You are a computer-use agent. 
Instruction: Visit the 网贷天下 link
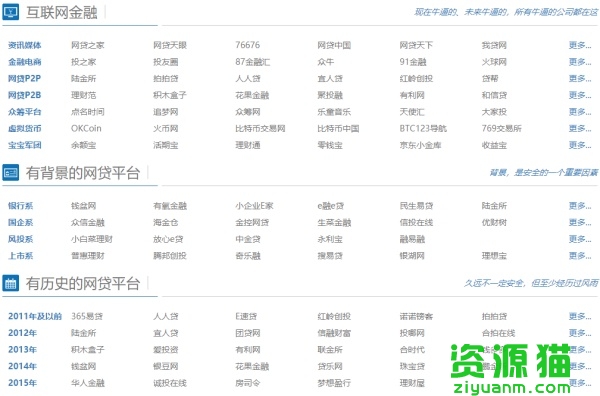pos(416,45)
